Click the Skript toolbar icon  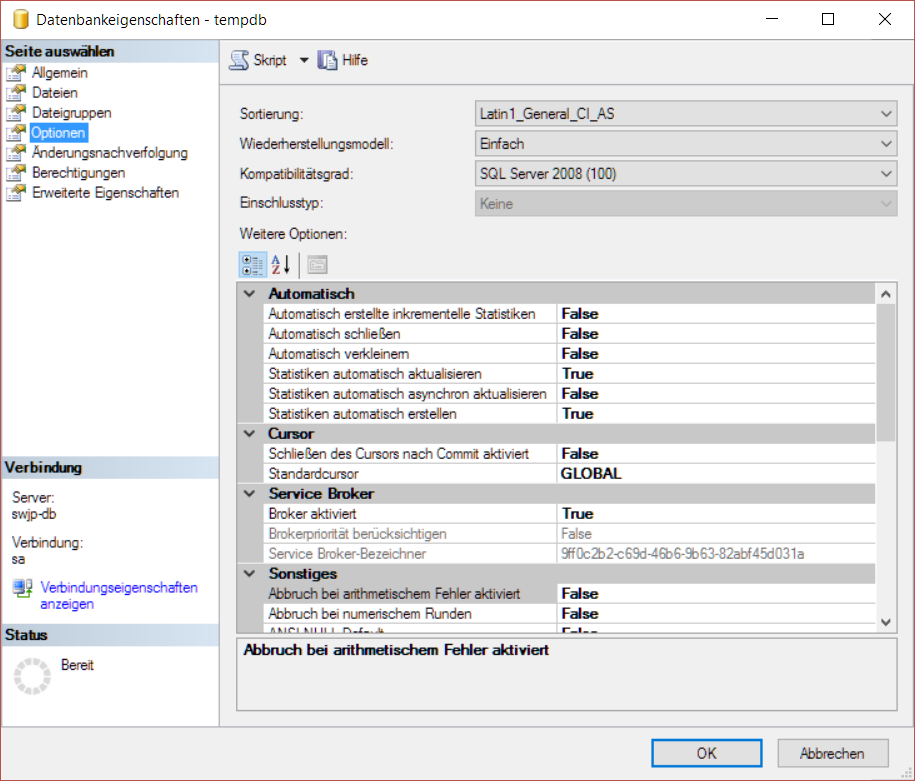pyautogui.click(x=239, y=61)
